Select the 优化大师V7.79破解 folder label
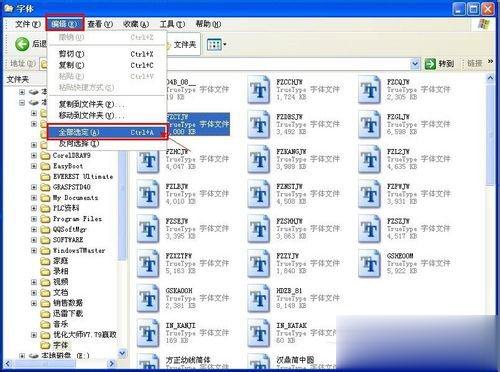Screen dimensions: 500x372 (x=85, y=335)
